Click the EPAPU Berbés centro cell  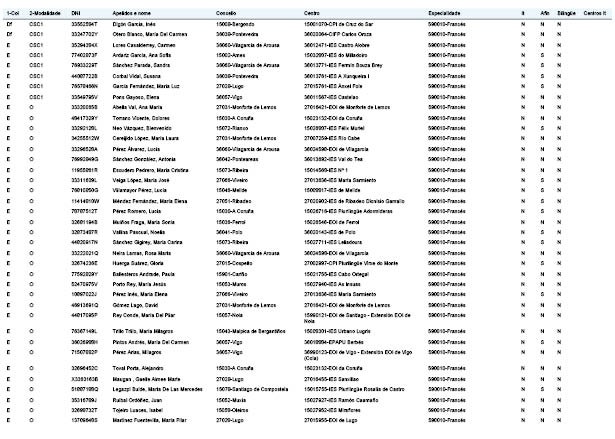pyautogui.click(x=334, y=342)
